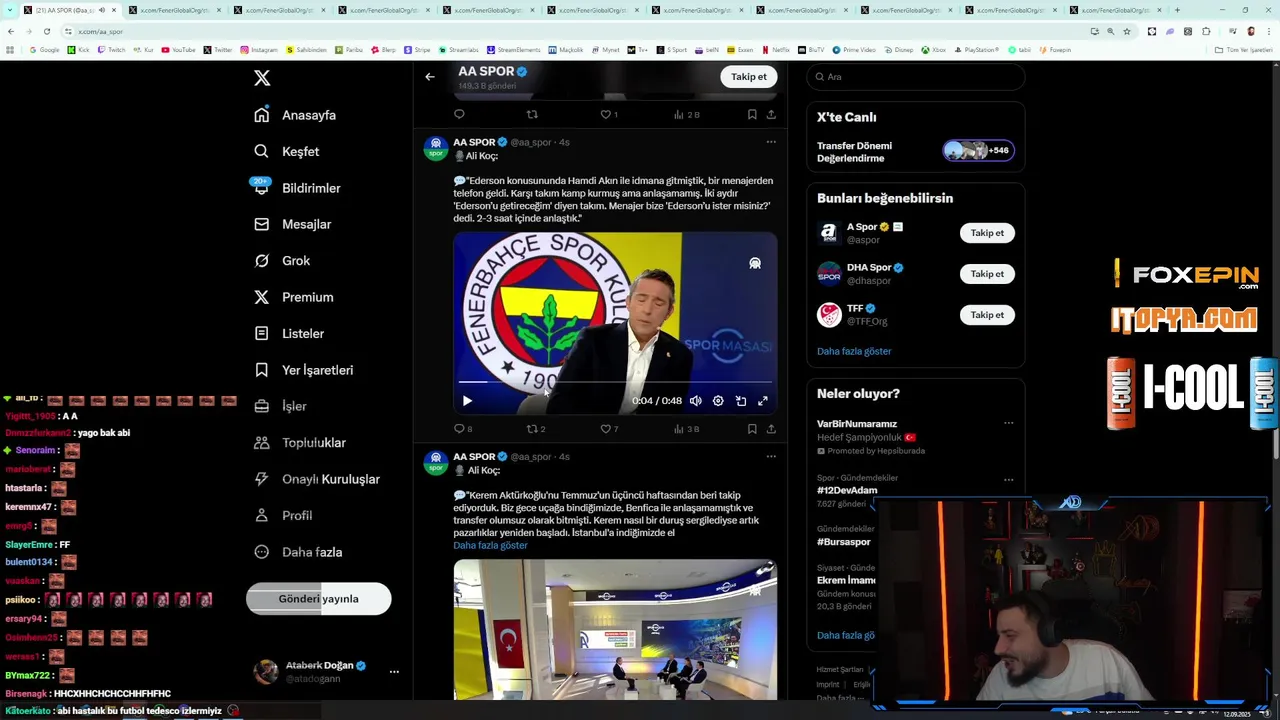Open Grok from sidebar
The width and height of the screenshot is (1280, 720).
coord(282,260)
